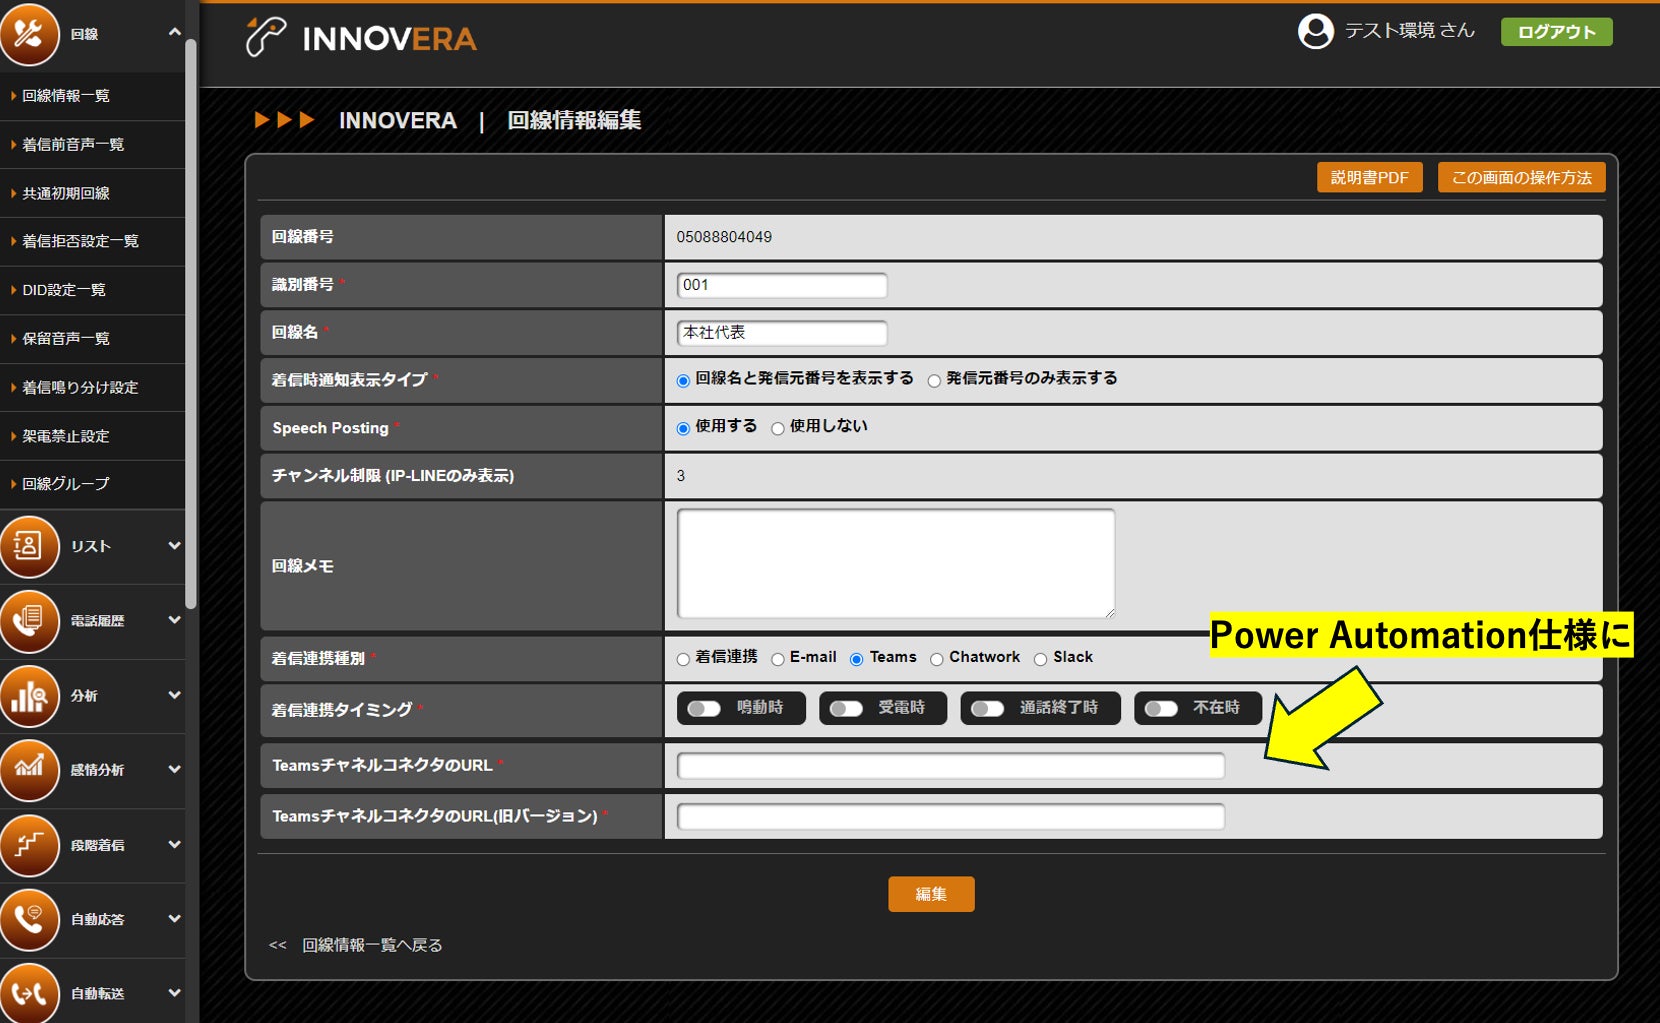Screen dimensions: 1660x1023
Task: Select 回線名と発信元番号を表示する radio option
Action: [x=683, y=380]
